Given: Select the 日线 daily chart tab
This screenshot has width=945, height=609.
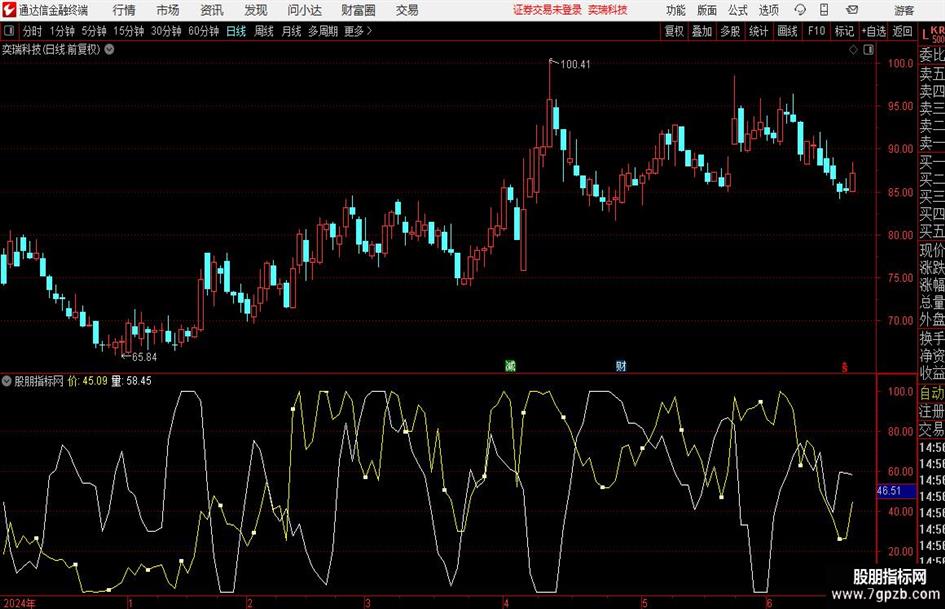Looking at the screenshot, I should 236,31.
